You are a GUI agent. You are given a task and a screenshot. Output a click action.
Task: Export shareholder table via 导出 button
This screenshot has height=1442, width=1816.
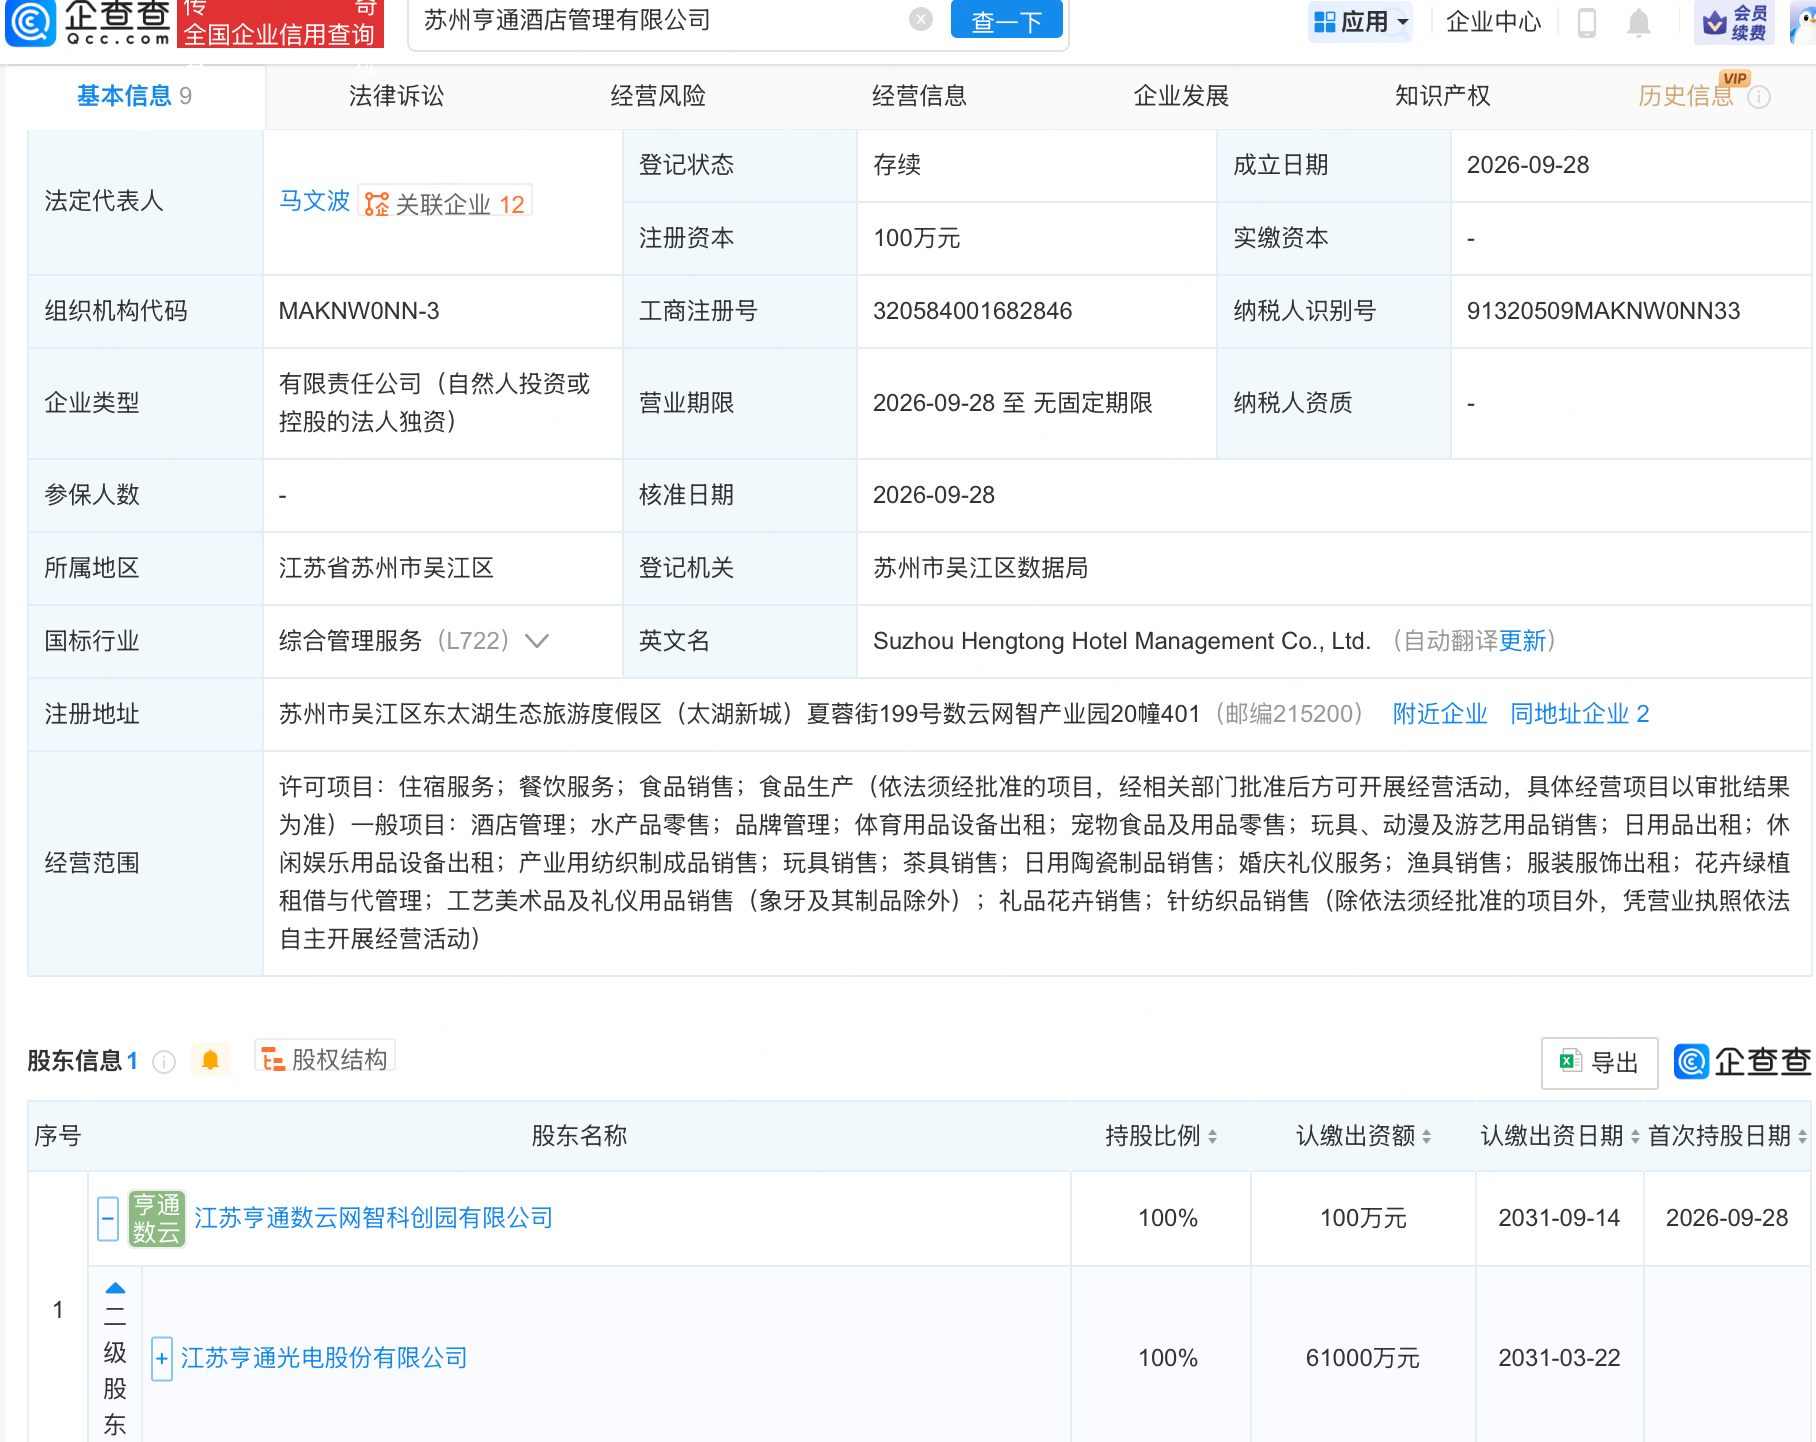1600,1062
